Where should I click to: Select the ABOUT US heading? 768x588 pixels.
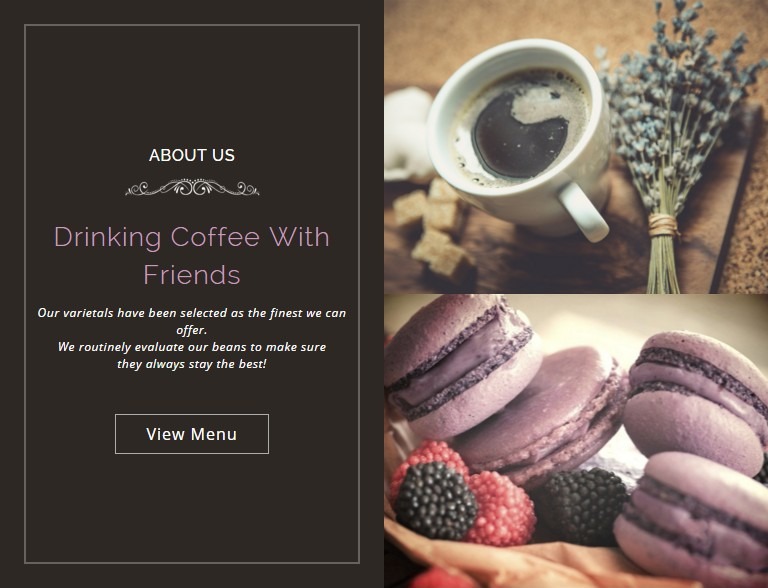click(192, 155)
